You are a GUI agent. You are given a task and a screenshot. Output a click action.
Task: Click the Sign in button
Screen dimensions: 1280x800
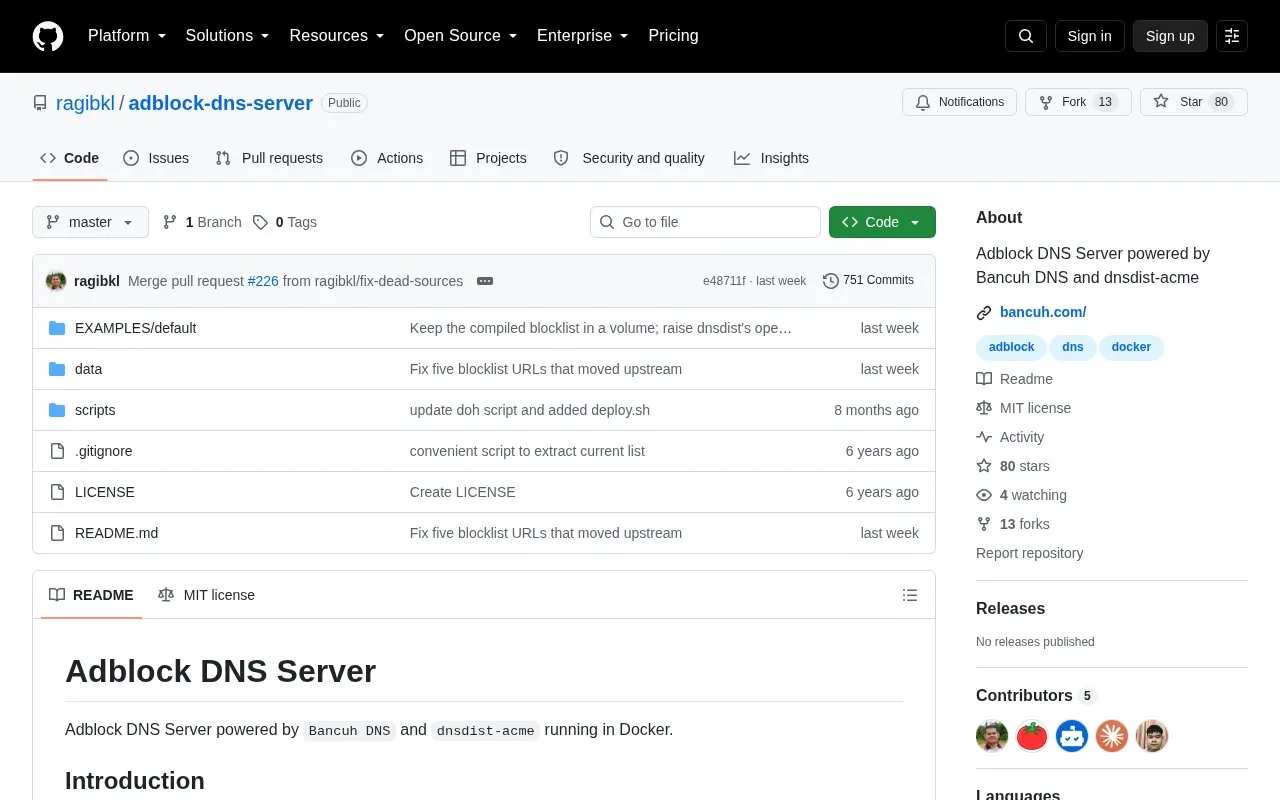pos(1089,36)
